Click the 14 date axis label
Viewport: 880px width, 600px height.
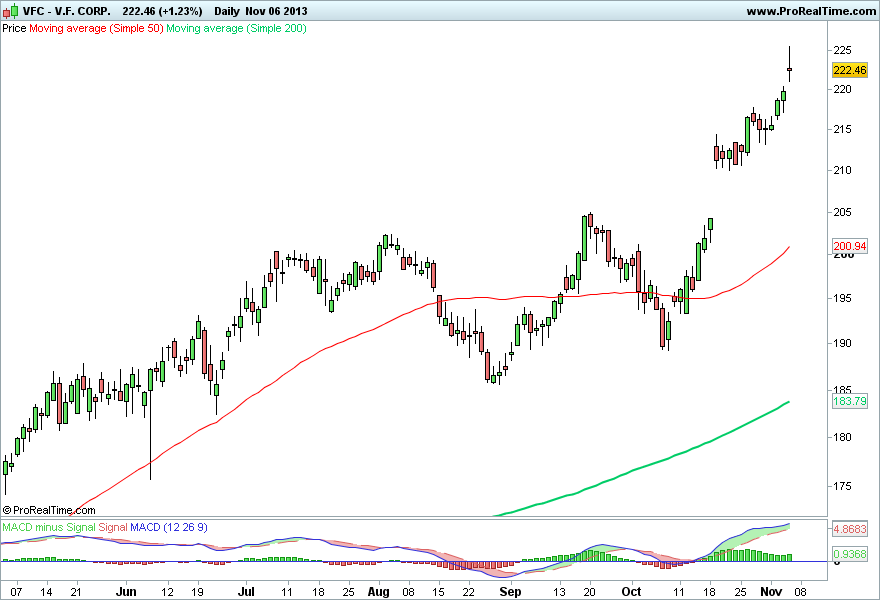[47, 592]
